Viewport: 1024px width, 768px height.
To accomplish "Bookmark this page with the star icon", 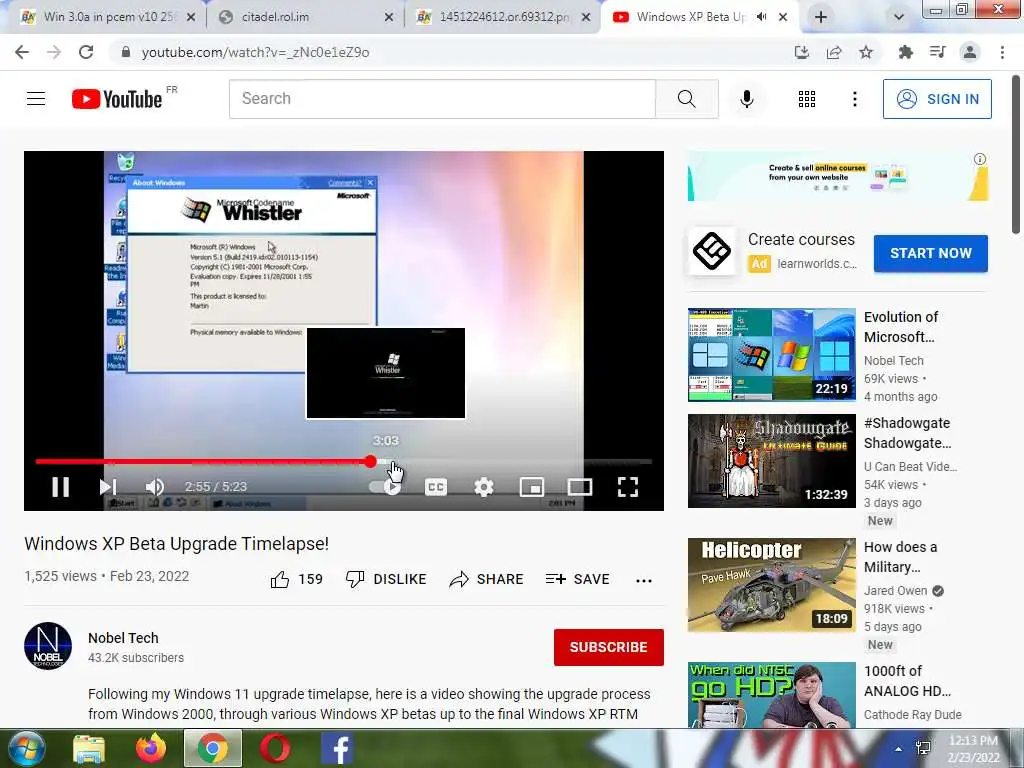I will point(866,52).
